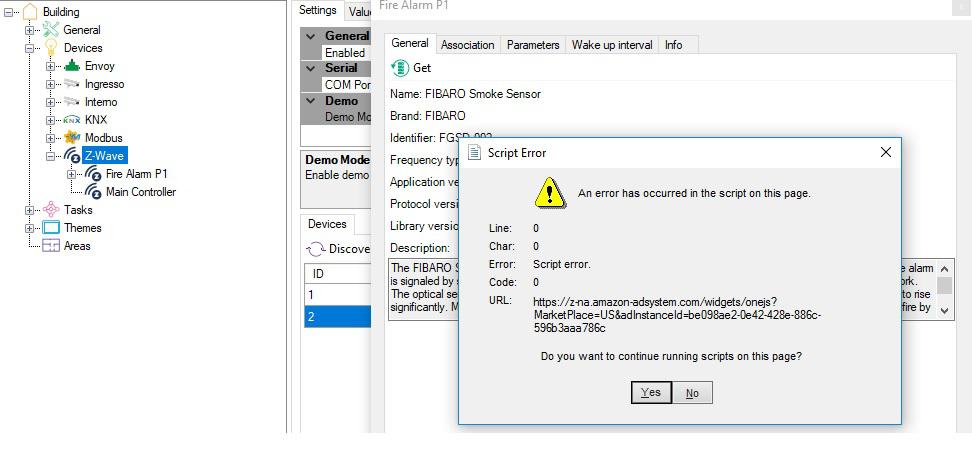Click the Get button with refresh icon

(x=412, y=68)
